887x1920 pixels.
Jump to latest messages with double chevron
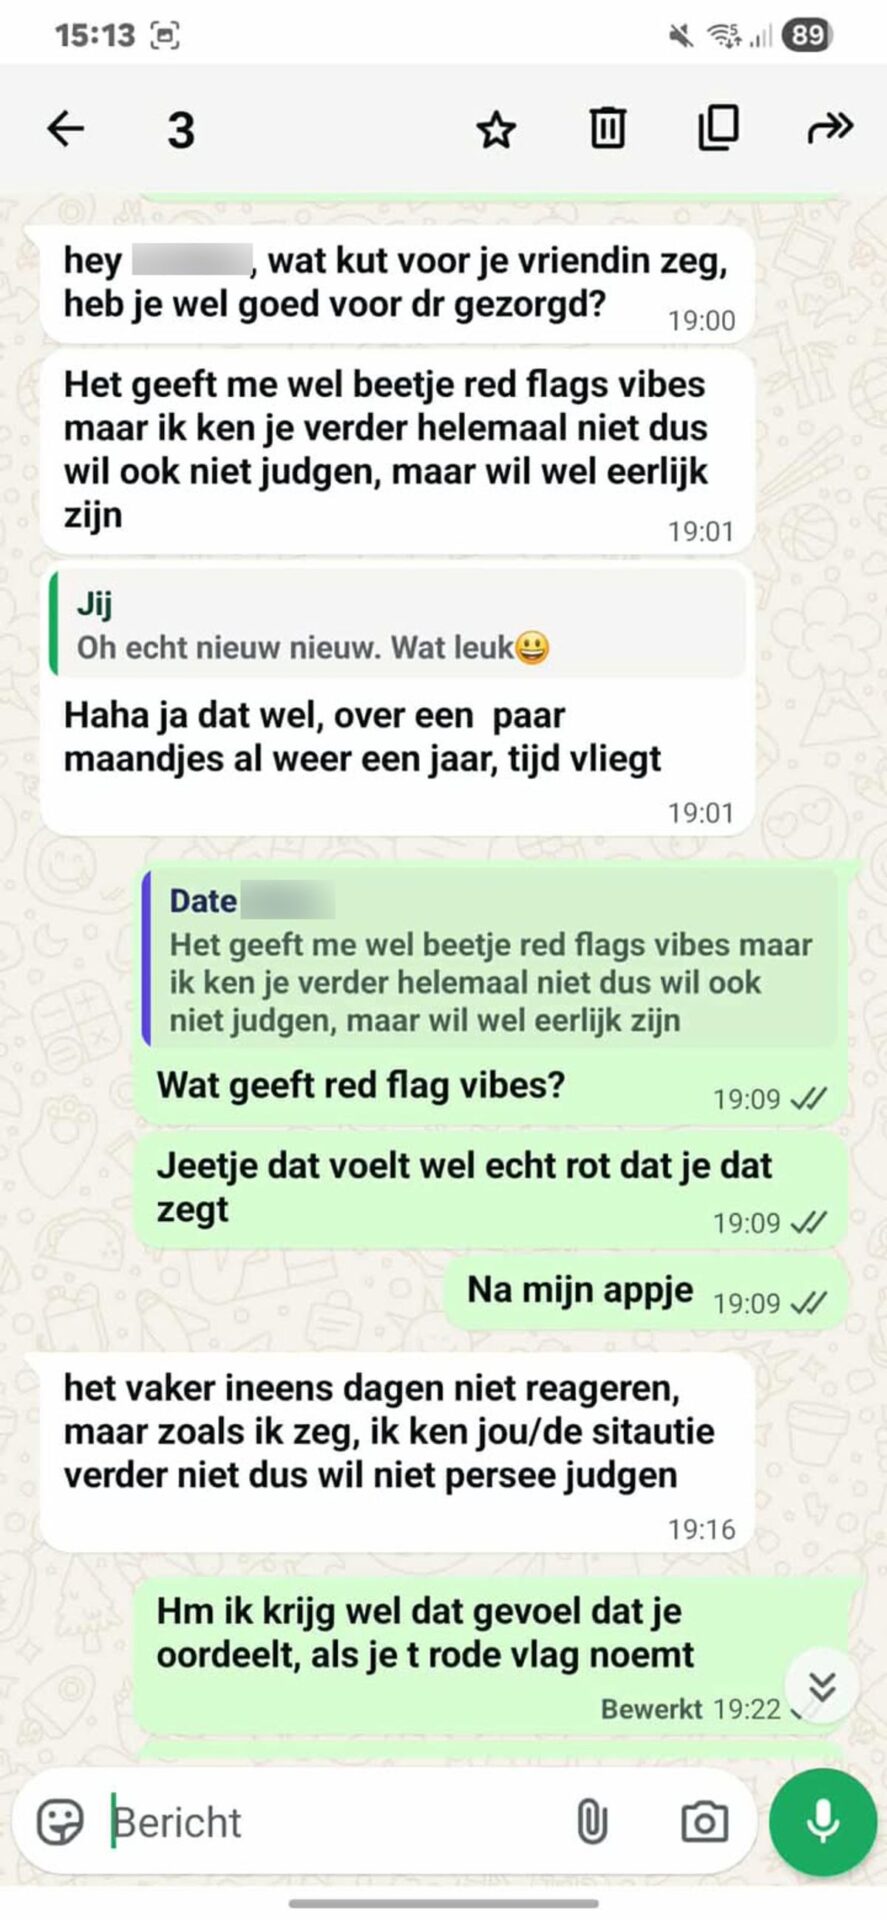[x=822, y=1686]
